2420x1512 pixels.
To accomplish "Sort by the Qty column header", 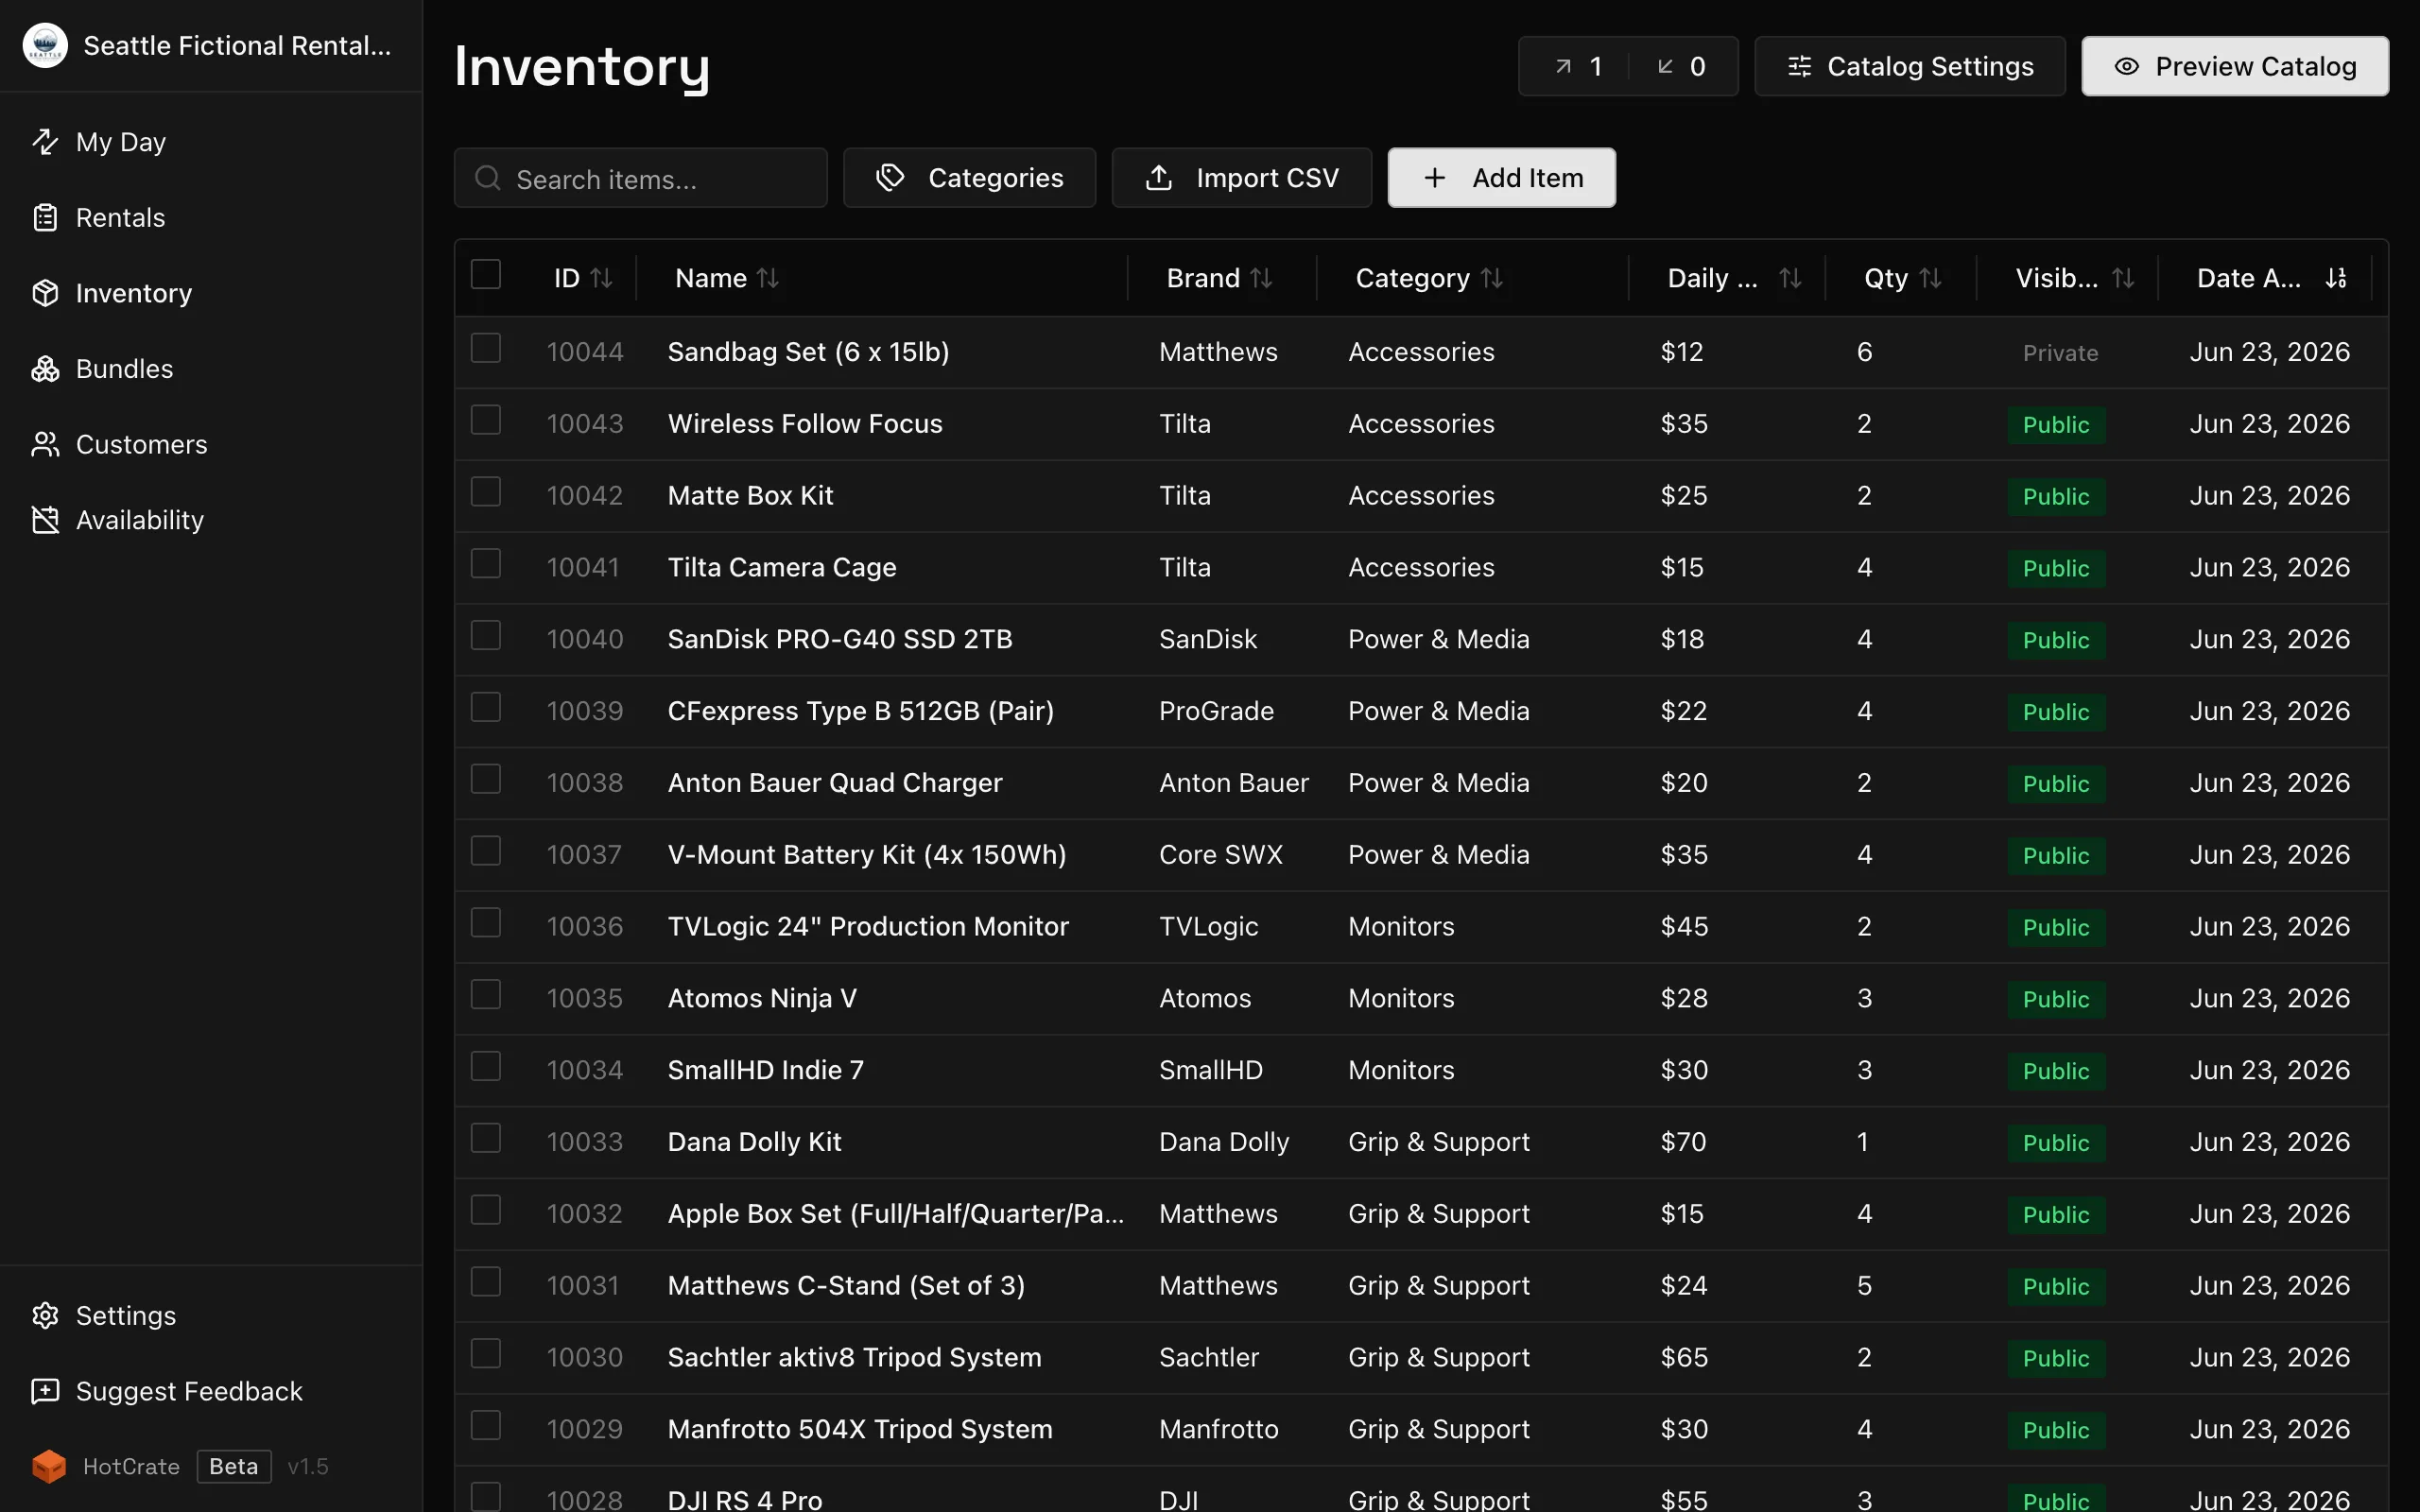I will [x=1903, y=278].
